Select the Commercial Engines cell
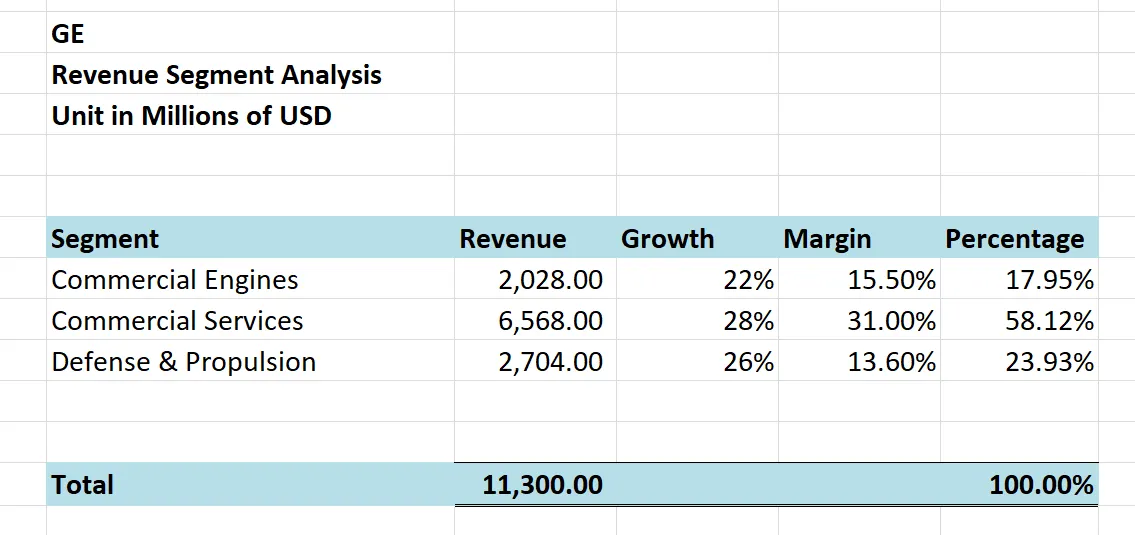This screenshot has height=535, width=1135. point(175,280)
